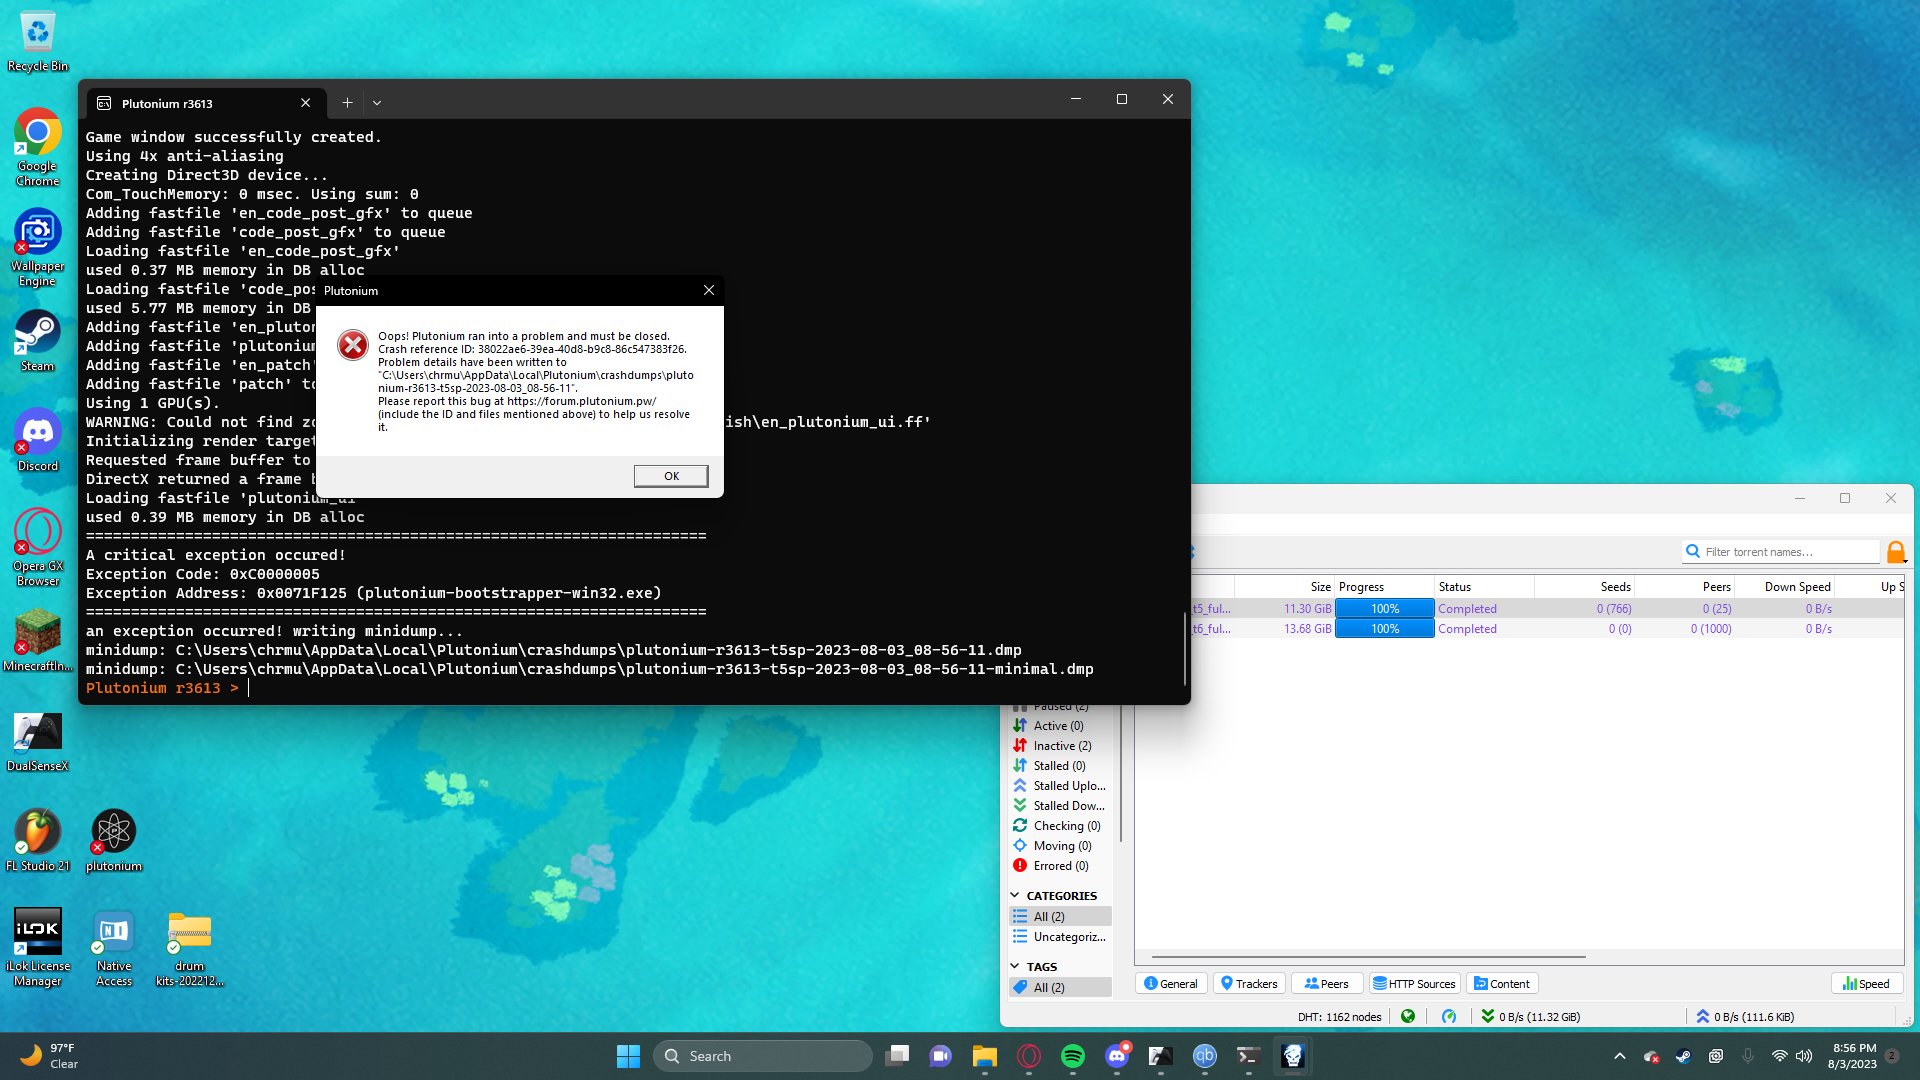Open the drum kits zip folder
Viewport: 1920px width, 1080px height.
[x=190, y=948]
